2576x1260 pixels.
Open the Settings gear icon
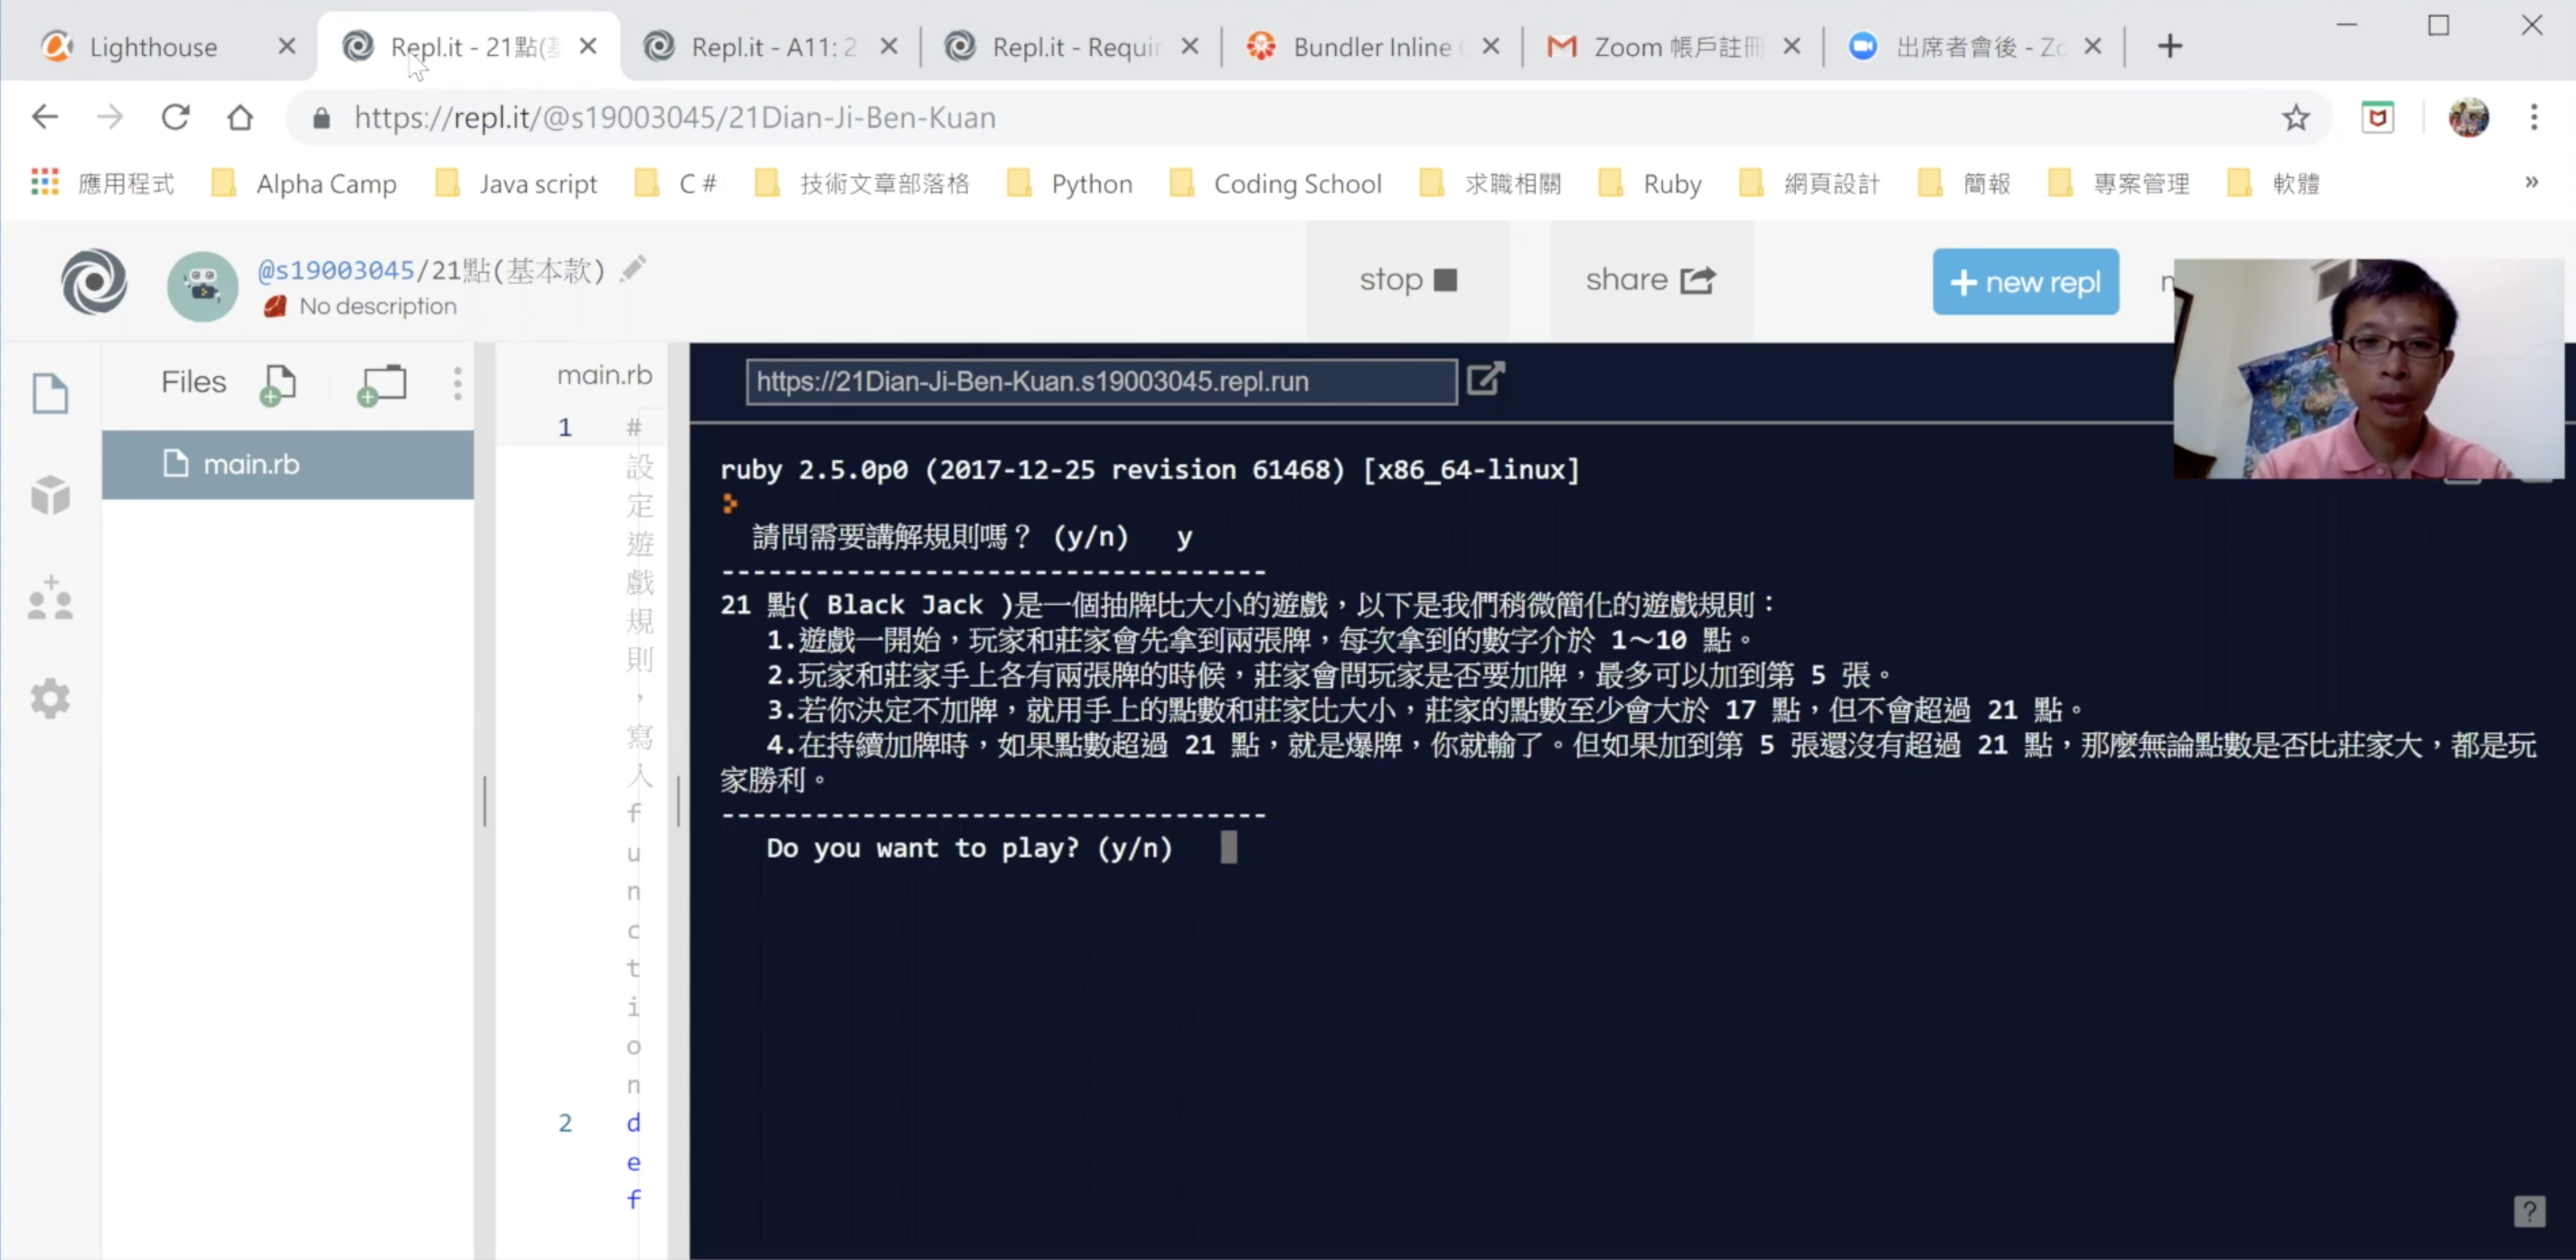click(50, 699)
